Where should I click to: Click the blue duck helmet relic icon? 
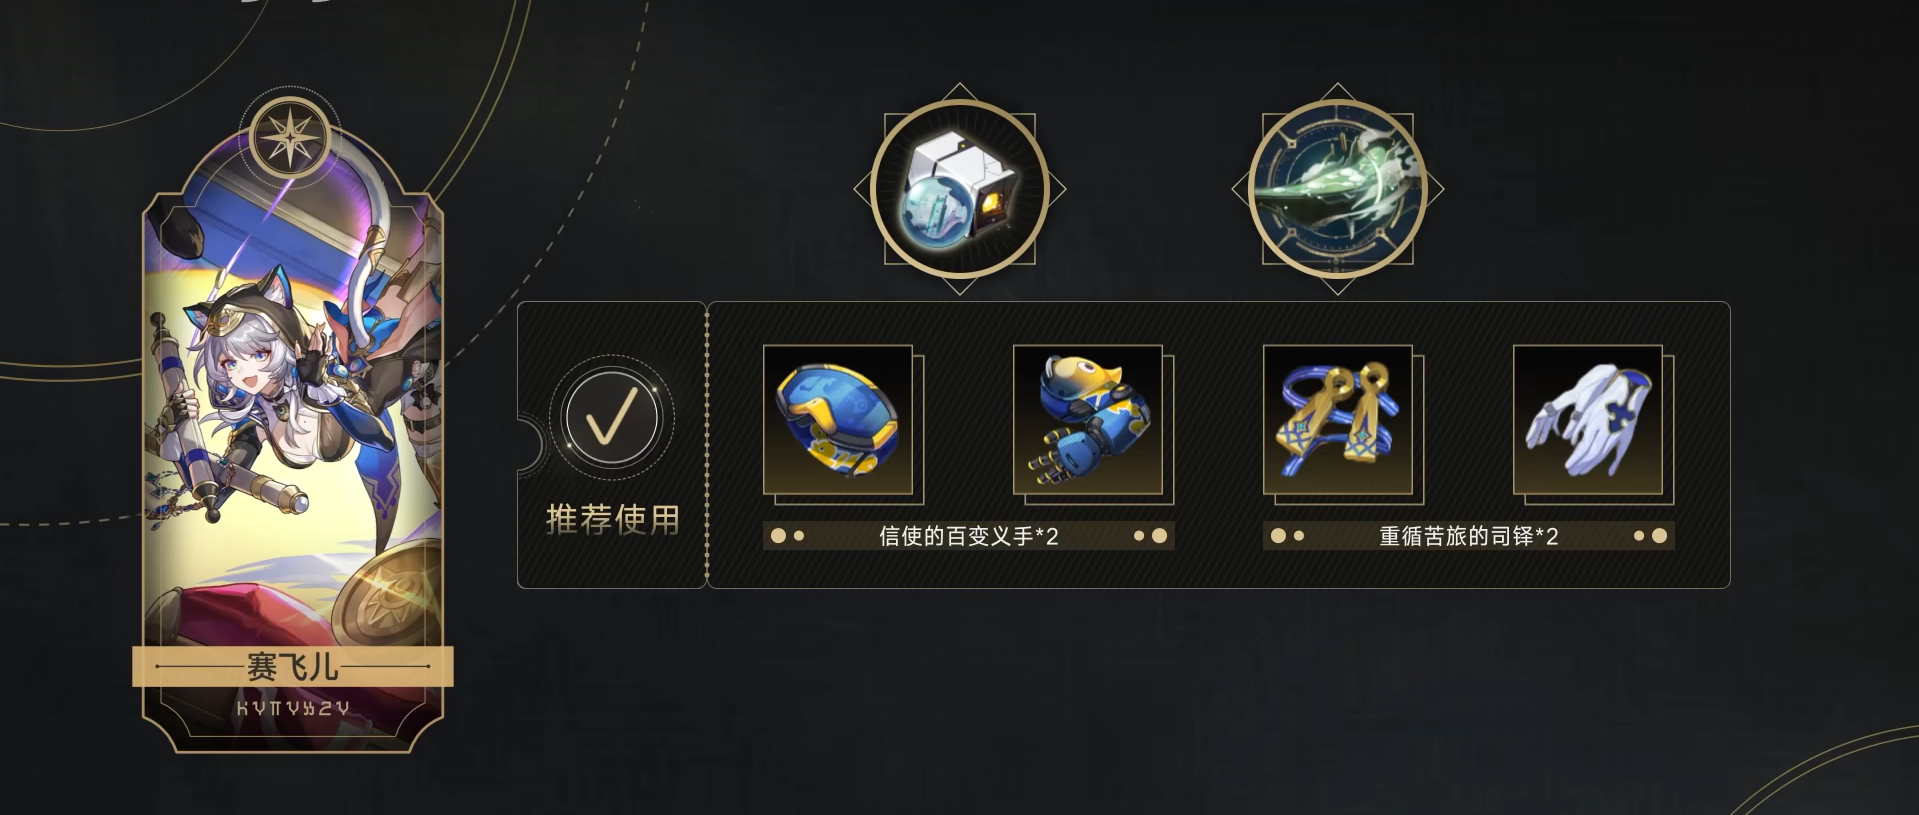coord(838,420)
